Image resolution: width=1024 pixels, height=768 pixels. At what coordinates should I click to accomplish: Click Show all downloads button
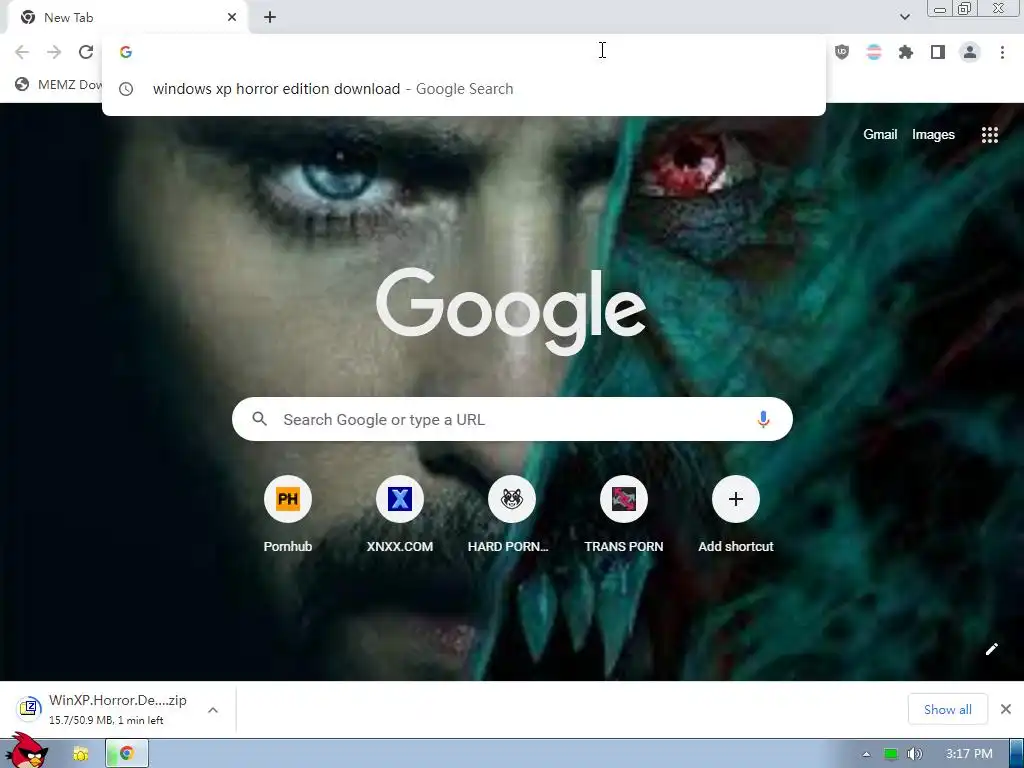click(948, 709)
